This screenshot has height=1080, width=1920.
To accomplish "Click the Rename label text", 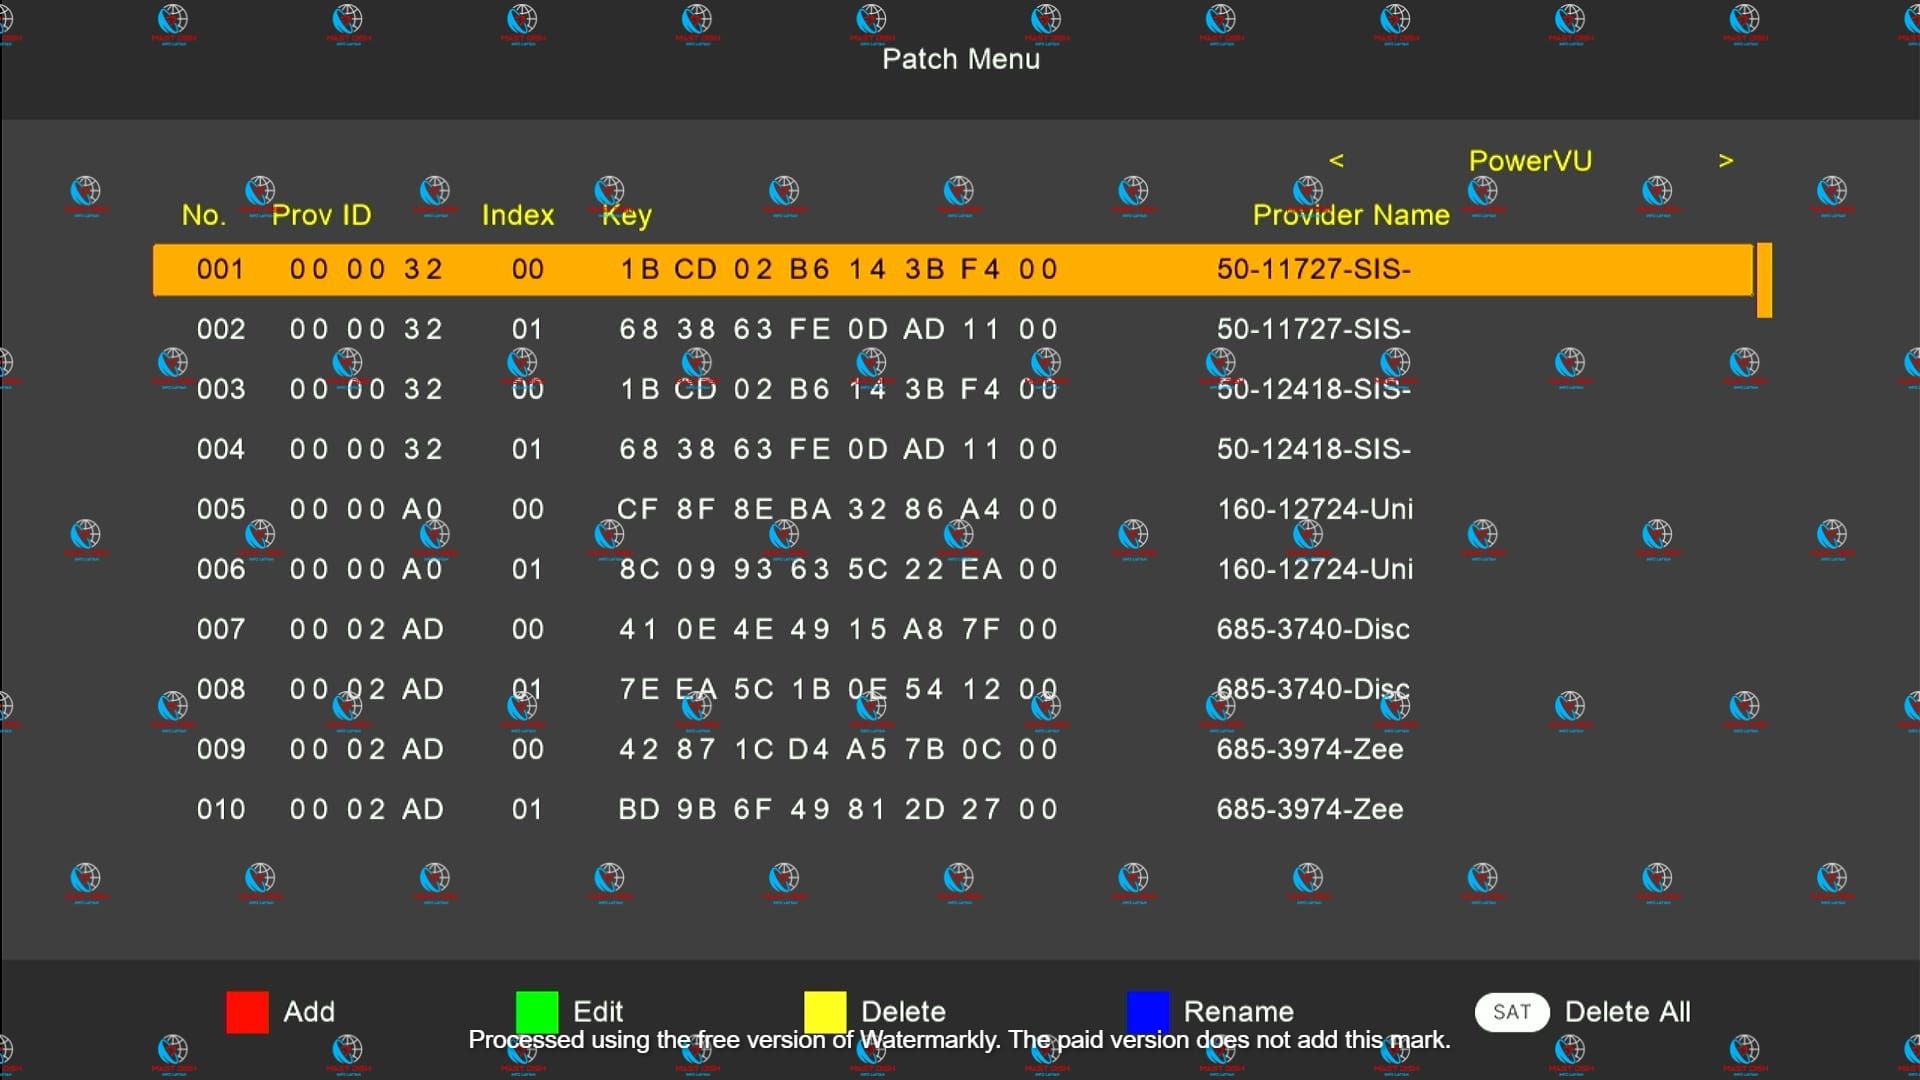I will [x=1238, y=1012].
